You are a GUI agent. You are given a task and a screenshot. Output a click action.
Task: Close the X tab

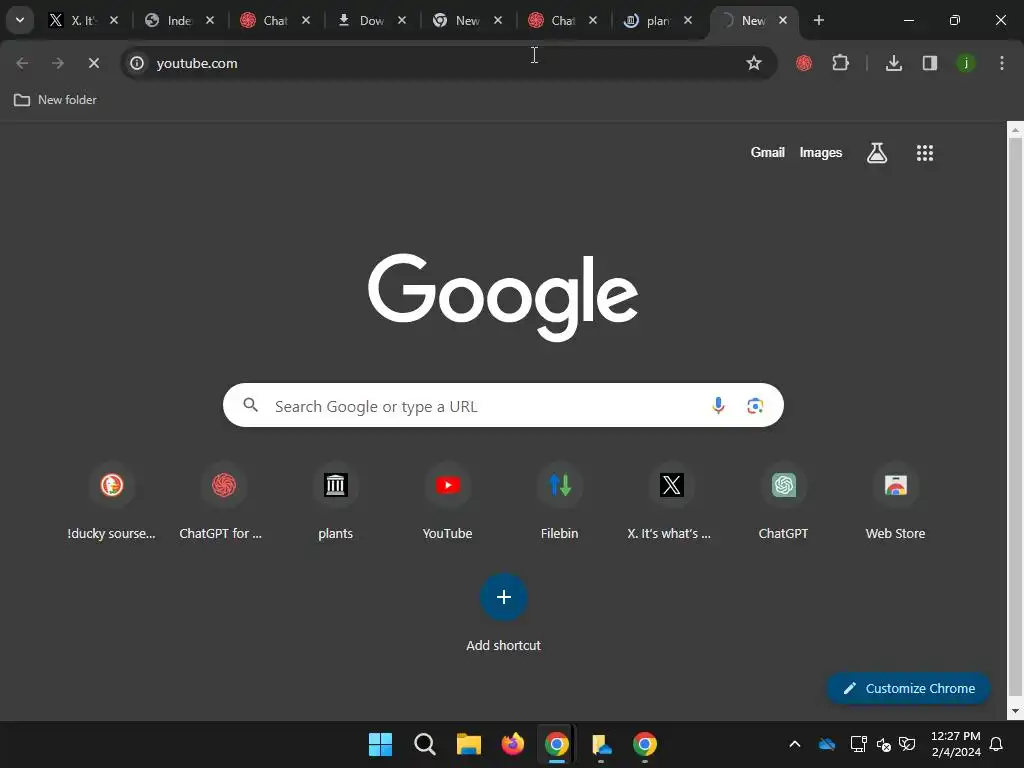coord(114,20)
